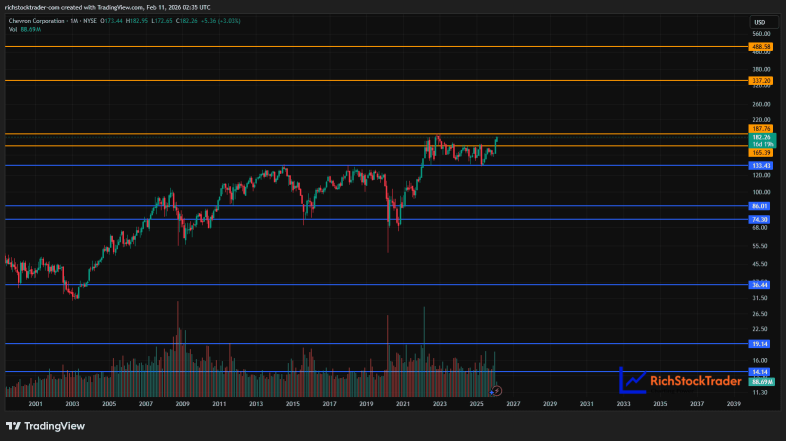Screen dimensions: 786x441
Task: Click the orange 337.20 price label
Action: (760, 81)
